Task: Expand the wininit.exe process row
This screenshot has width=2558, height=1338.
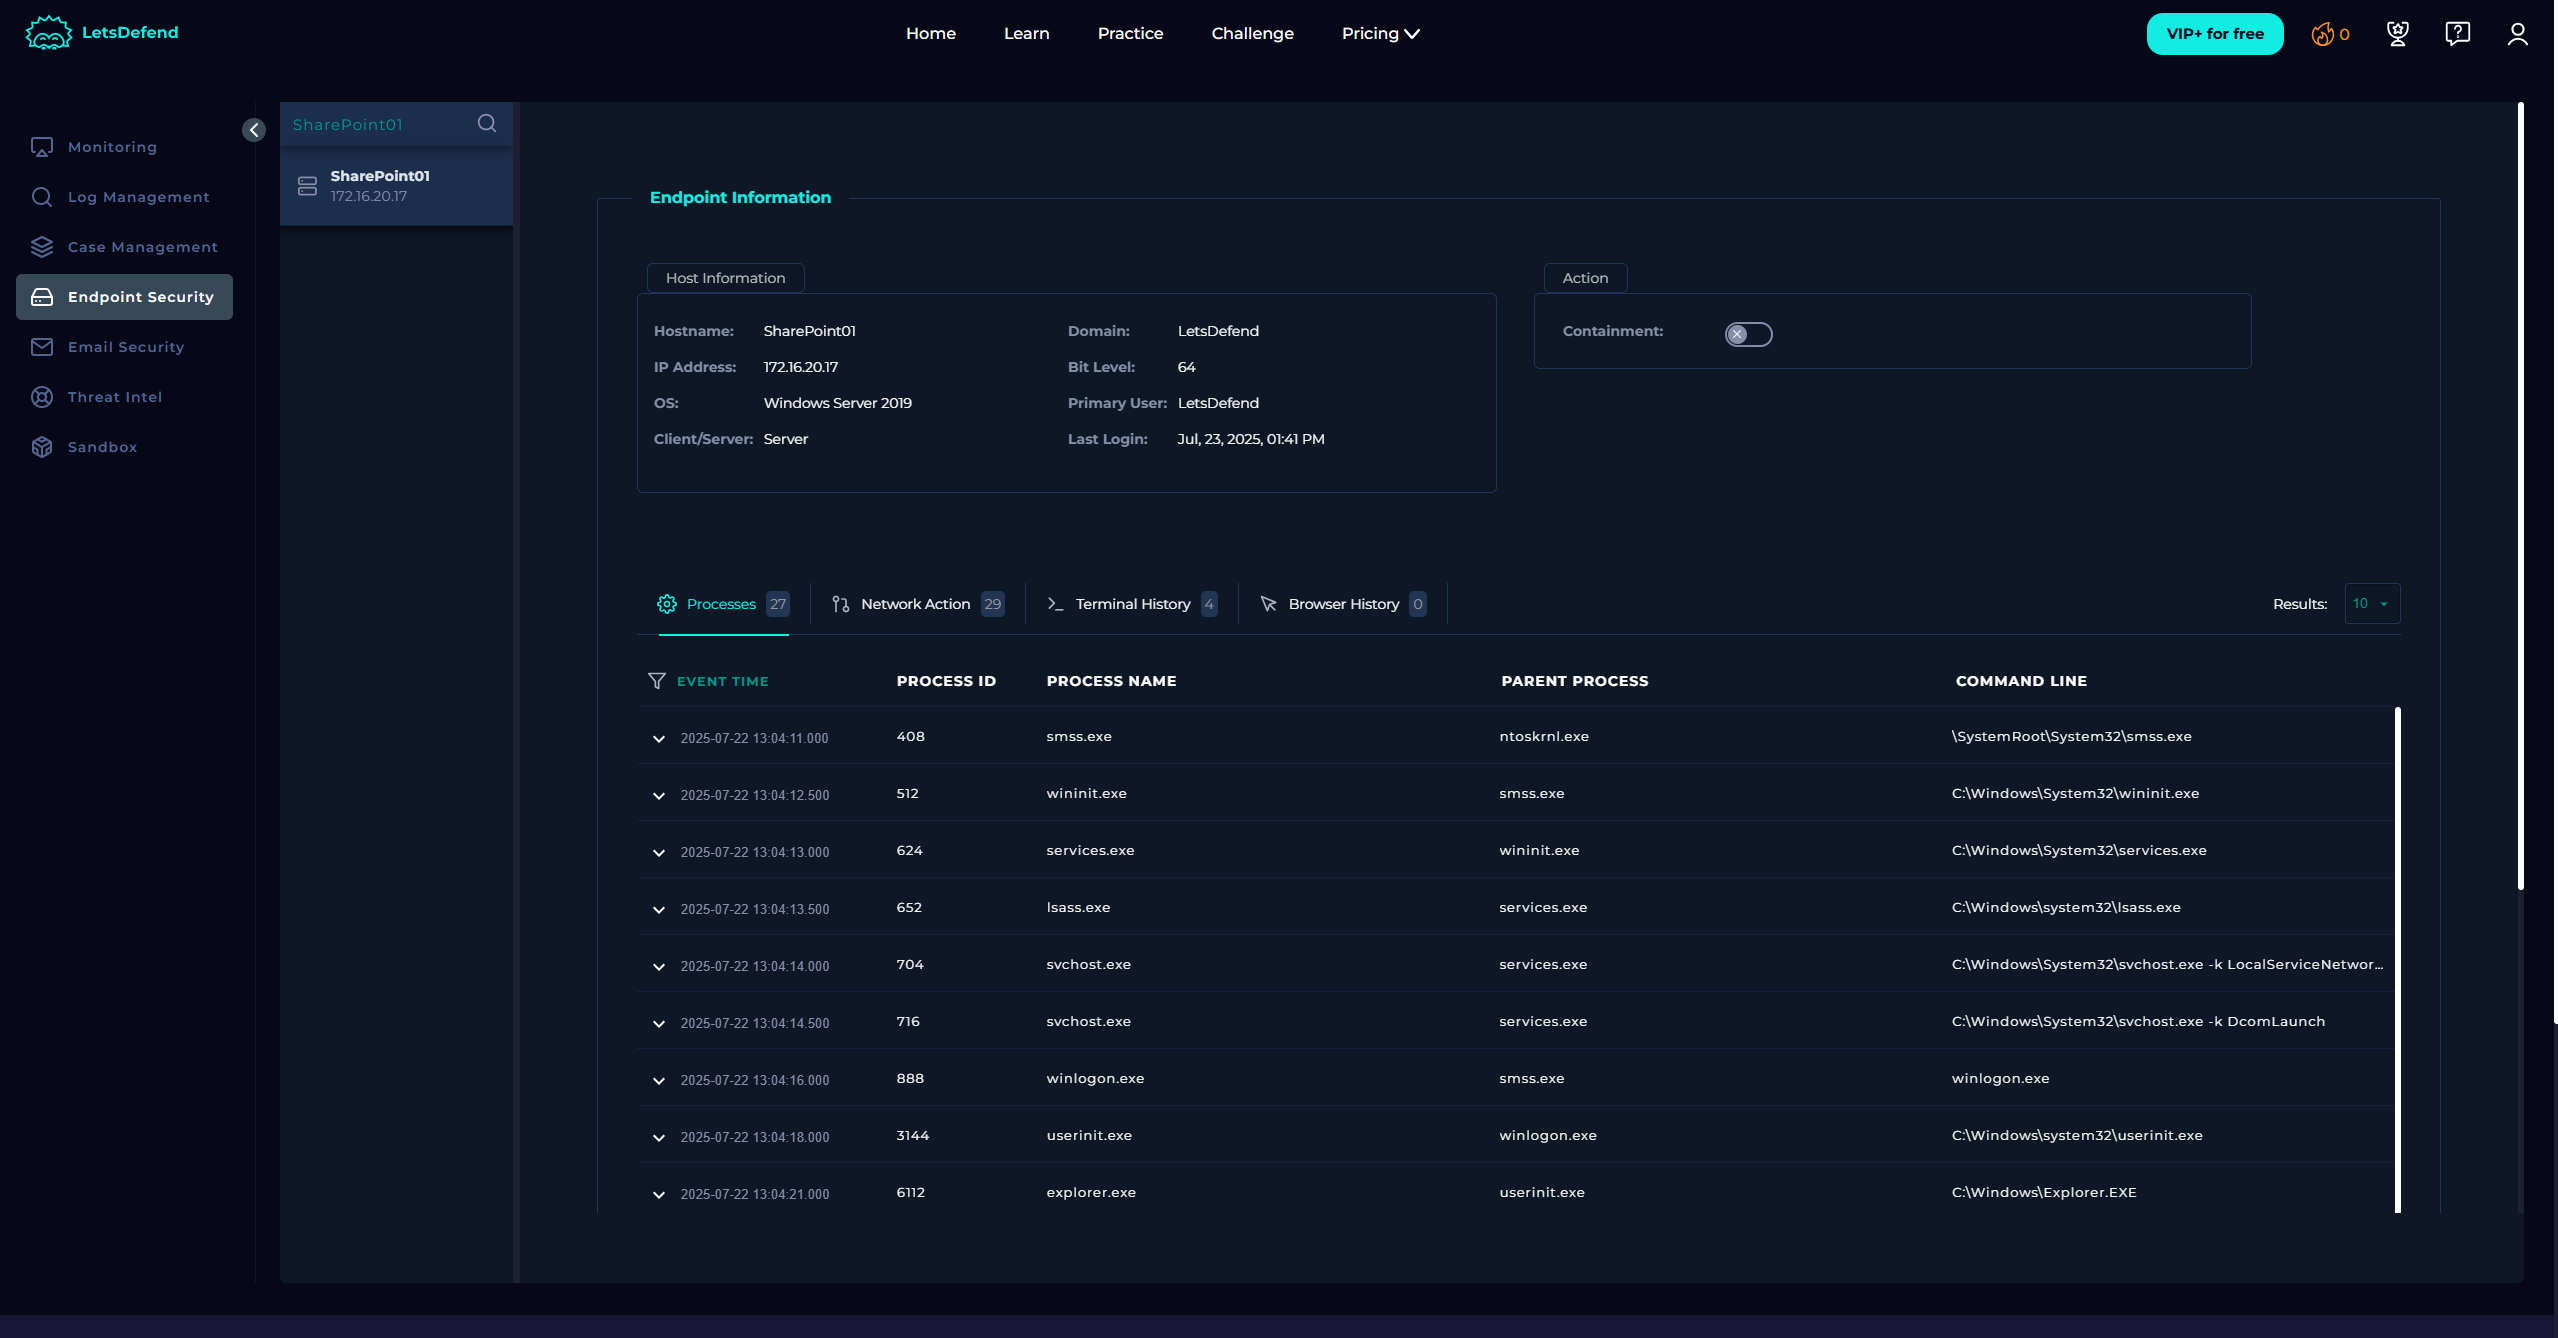Action: tap(659, 796)
